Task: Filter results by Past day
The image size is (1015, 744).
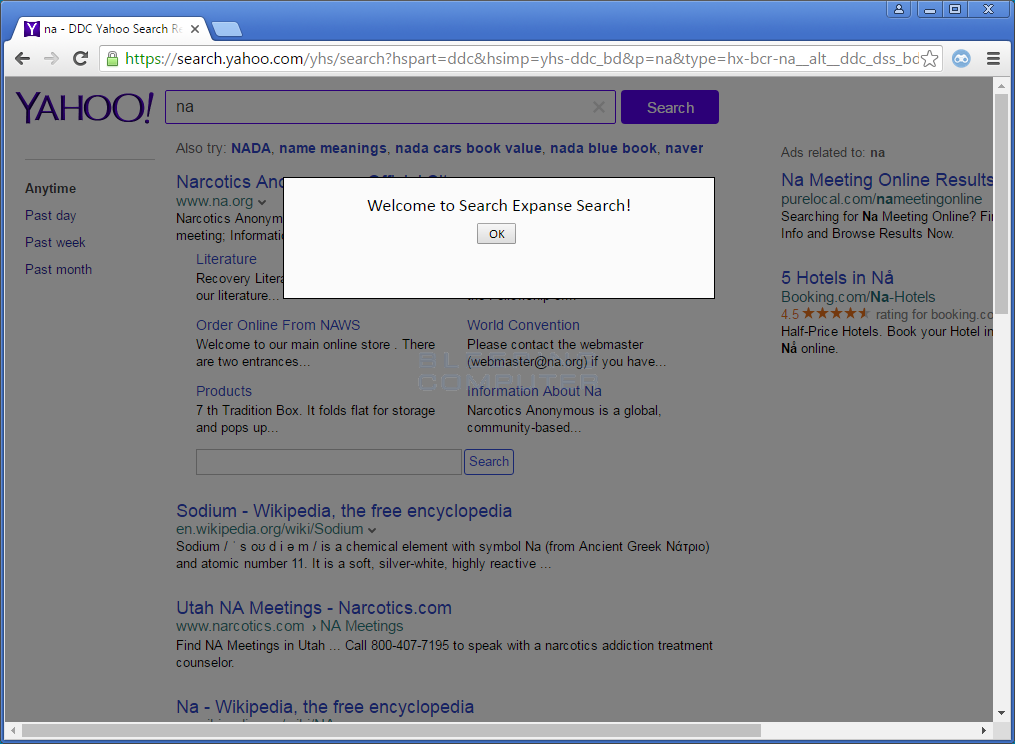Action: click(x=50, y=216)
